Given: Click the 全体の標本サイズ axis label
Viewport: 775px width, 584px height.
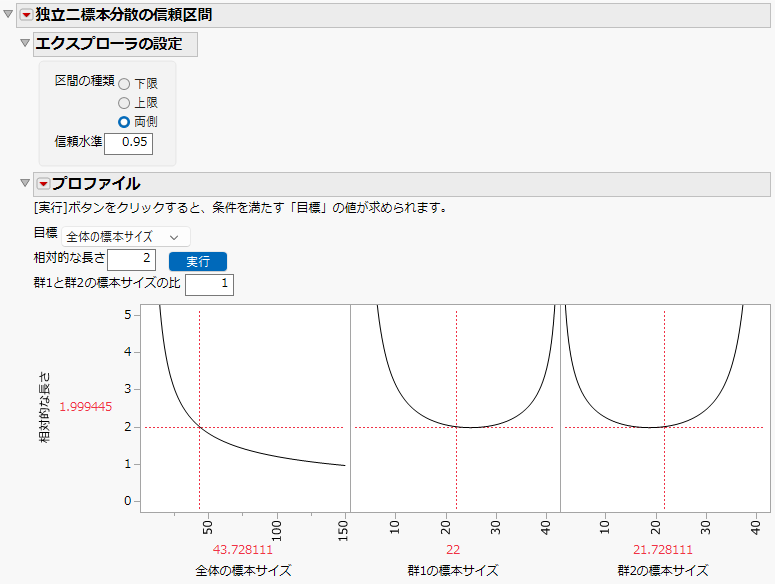Looking at the screenshot, I should (x=243, y=571).
